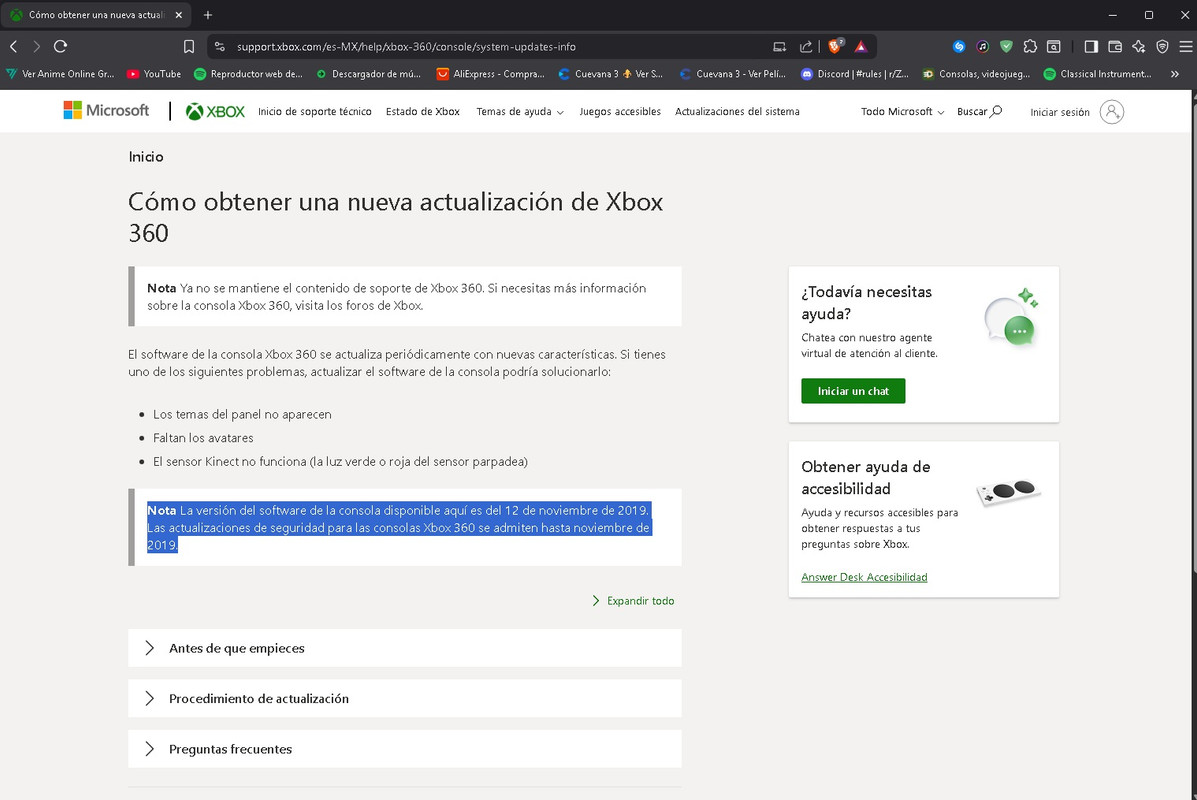Share this page using the share icon
This screenshot has height=800, width=1197.
pyautogui.click(x=805, y=47)
